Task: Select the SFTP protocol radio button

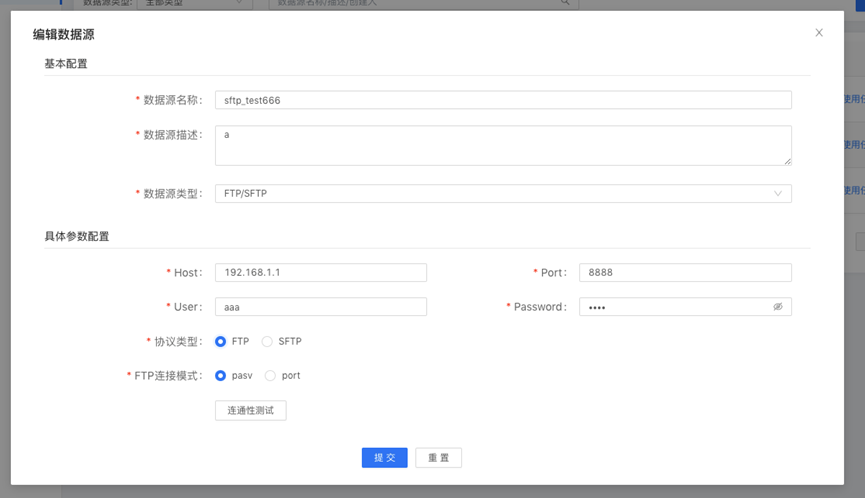Action: pyautogui.click(x=267, y=341)
